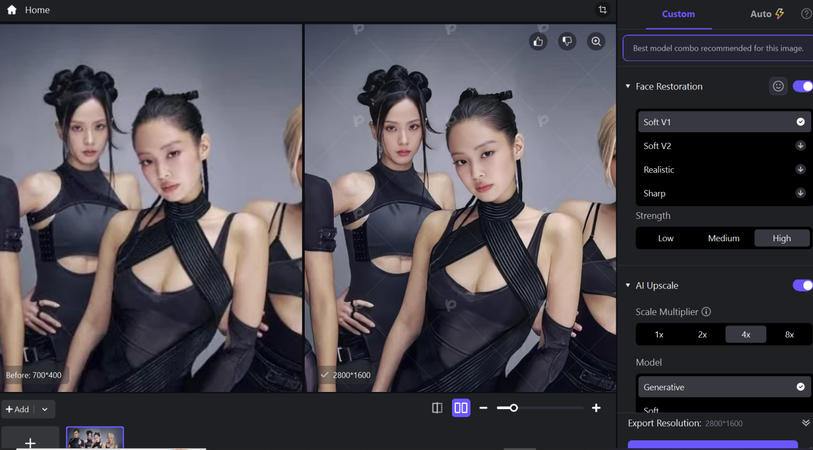Click the Before 700*400 label

pyautogui.click(x=34, y=374)
